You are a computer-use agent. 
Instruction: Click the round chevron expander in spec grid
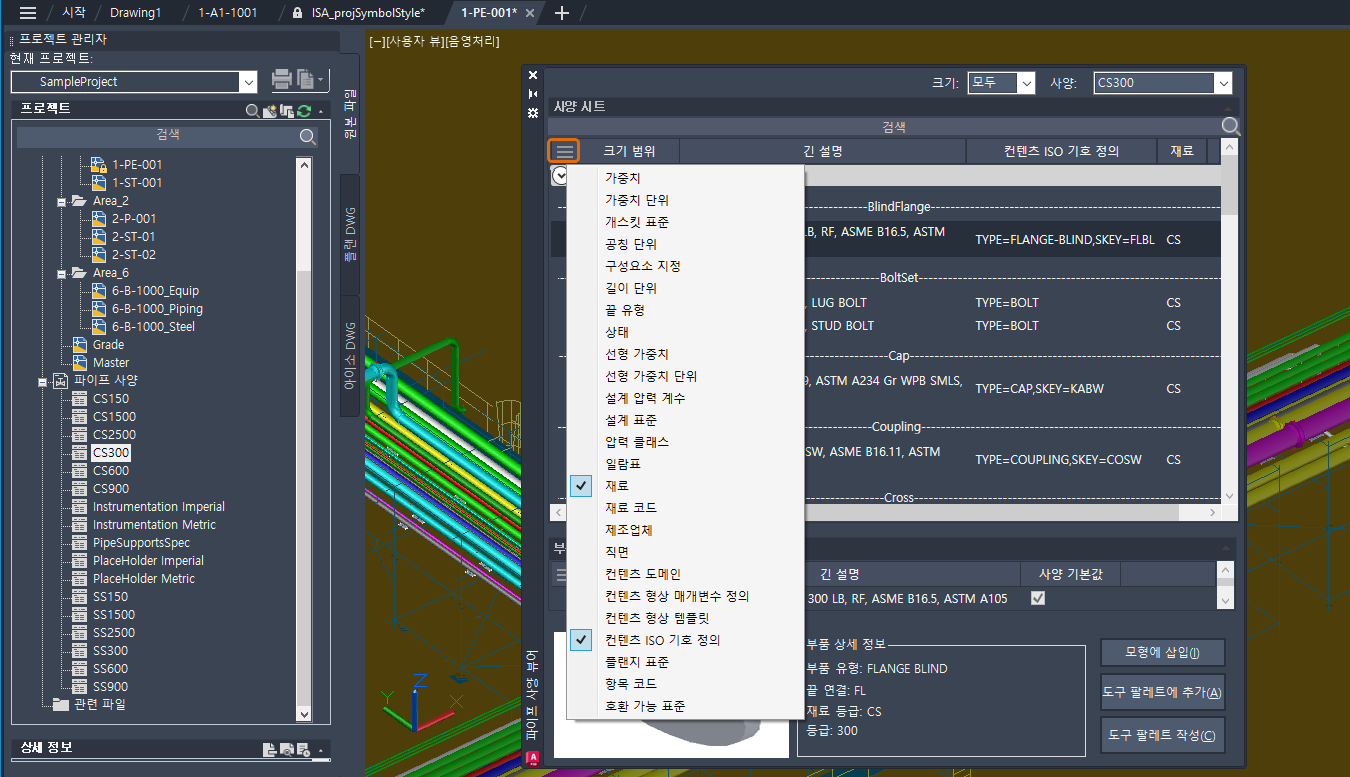[560, 175]
